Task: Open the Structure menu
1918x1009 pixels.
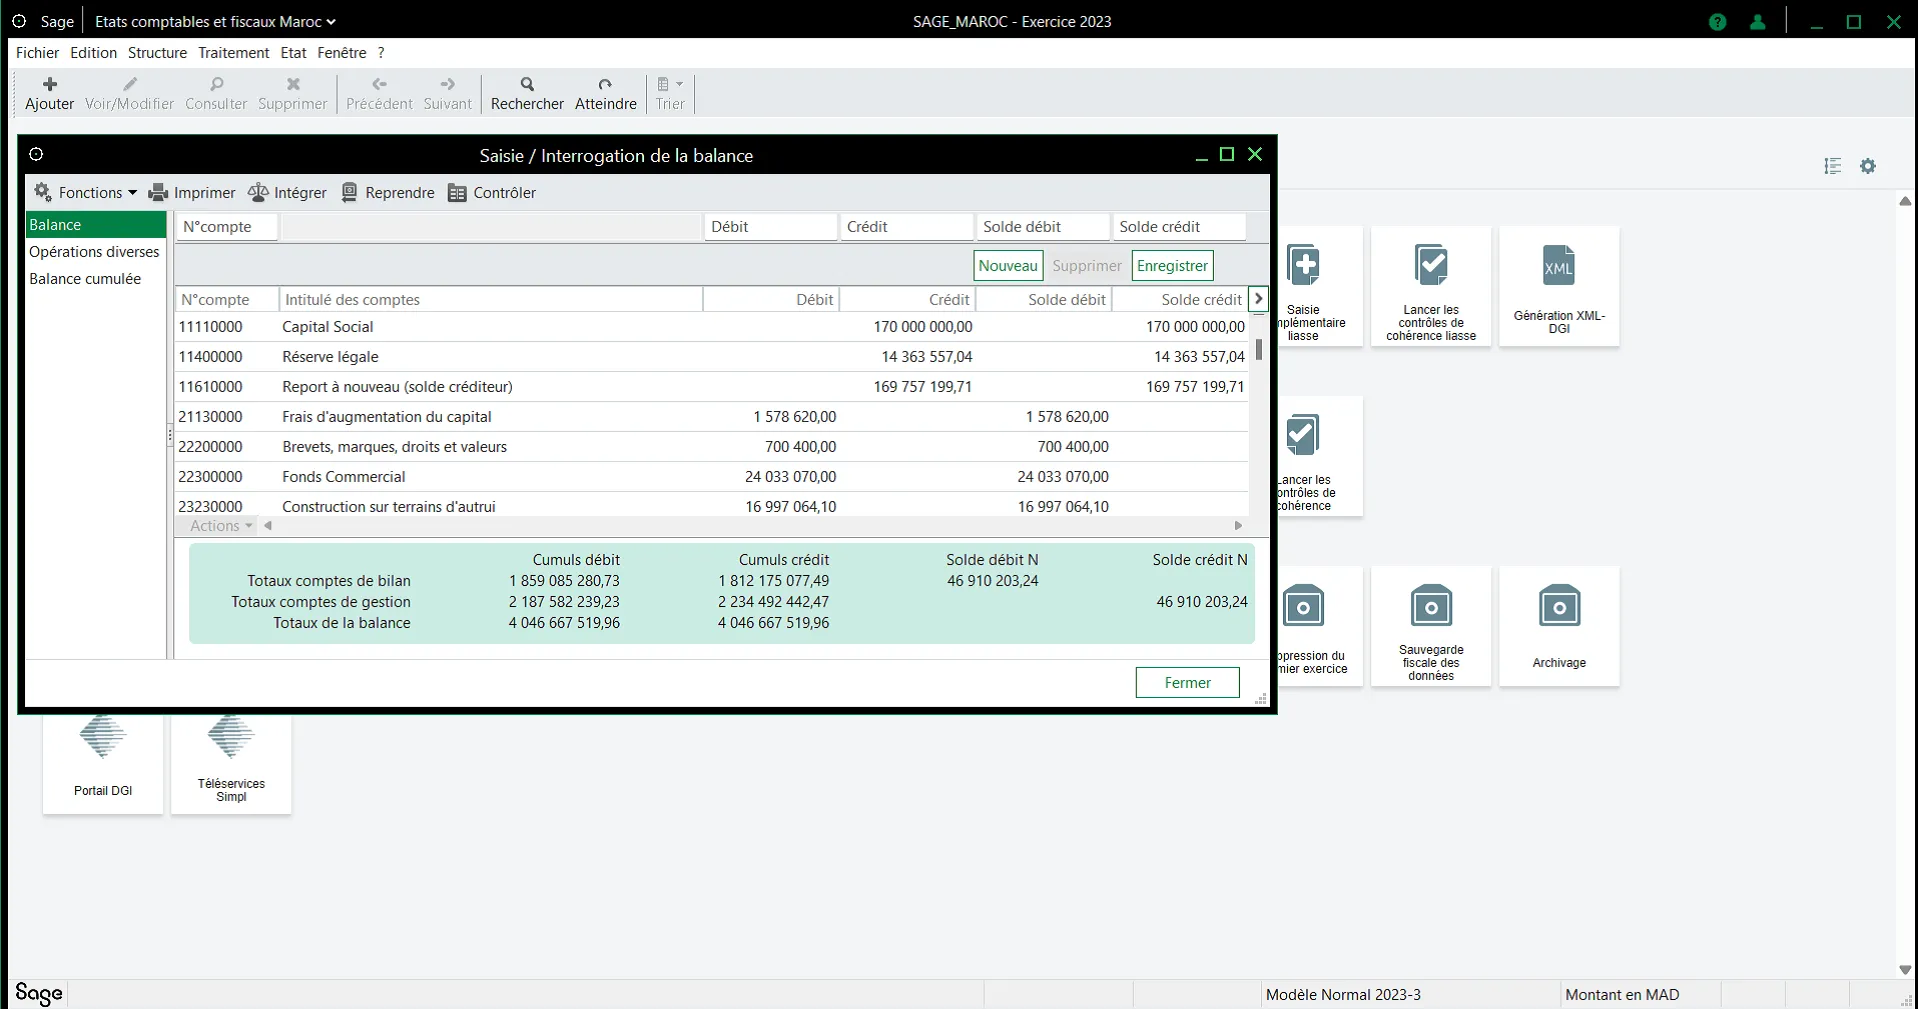Action: pos(157,53)
